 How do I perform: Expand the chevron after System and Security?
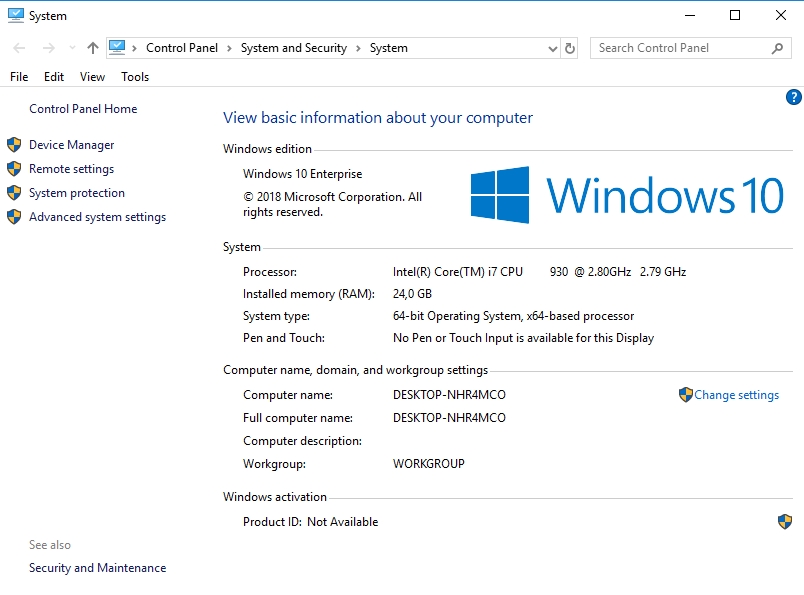point(358,49)
